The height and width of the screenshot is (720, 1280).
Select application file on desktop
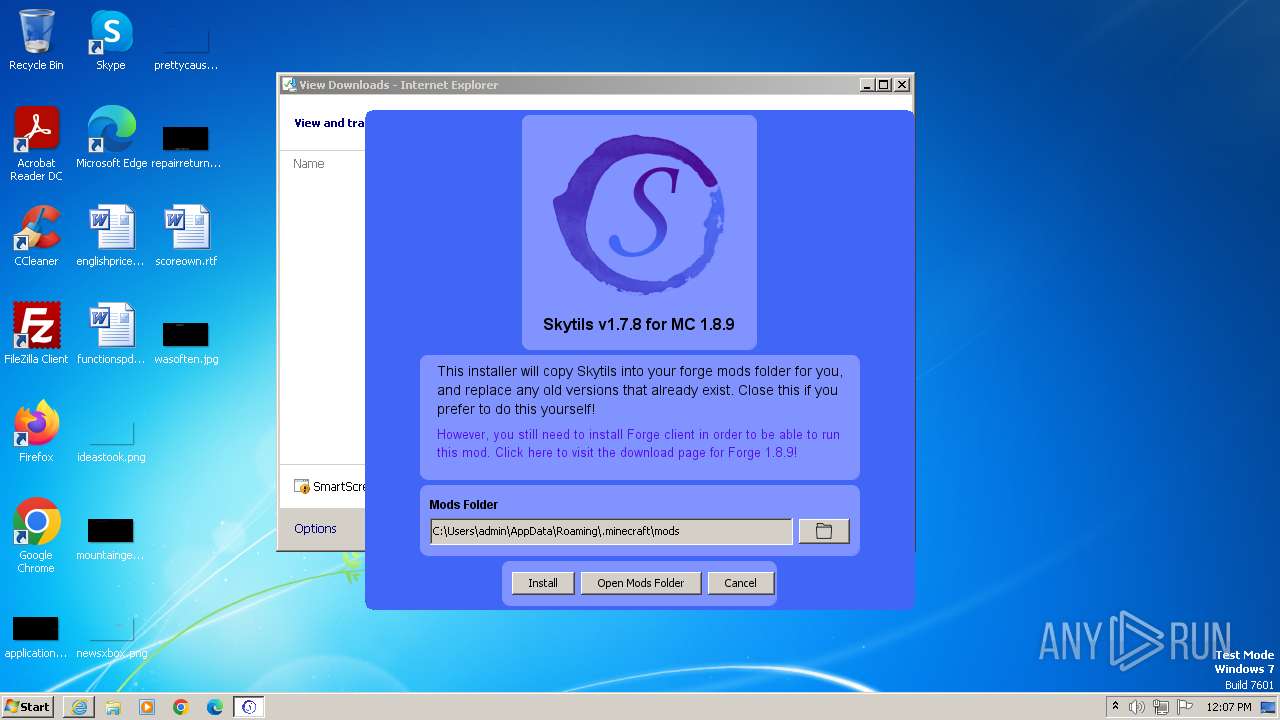[36, 636]
